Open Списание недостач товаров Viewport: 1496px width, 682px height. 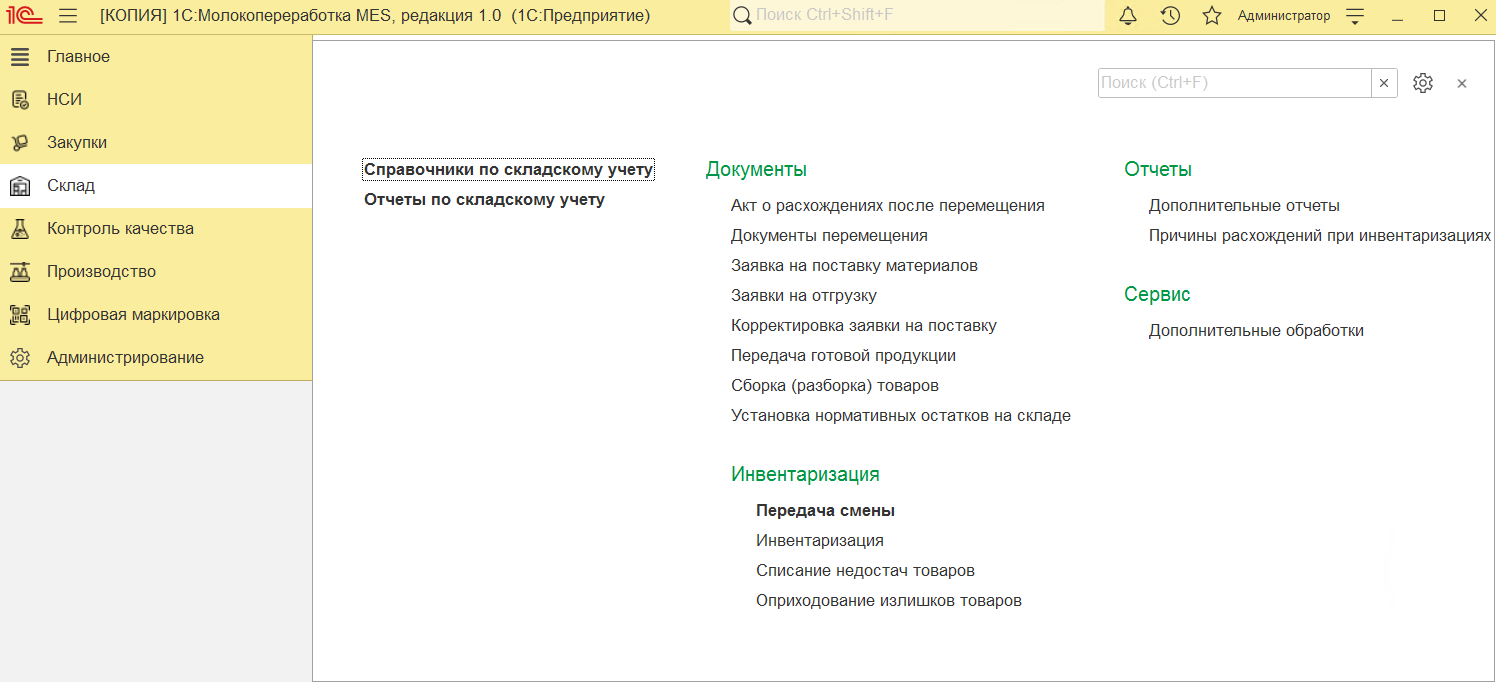click(865, 570)
